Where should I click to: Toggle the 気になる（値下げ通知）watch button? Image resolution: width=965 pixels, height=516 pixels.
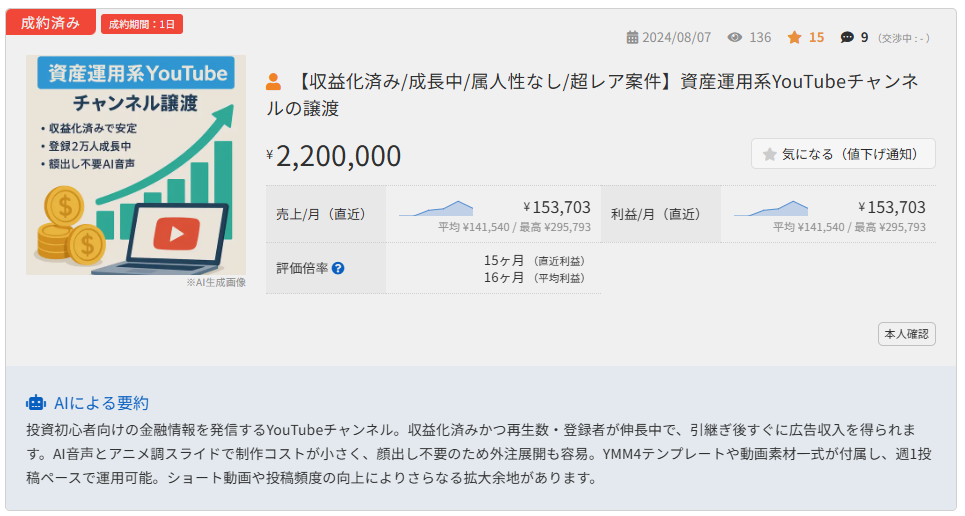845,154
